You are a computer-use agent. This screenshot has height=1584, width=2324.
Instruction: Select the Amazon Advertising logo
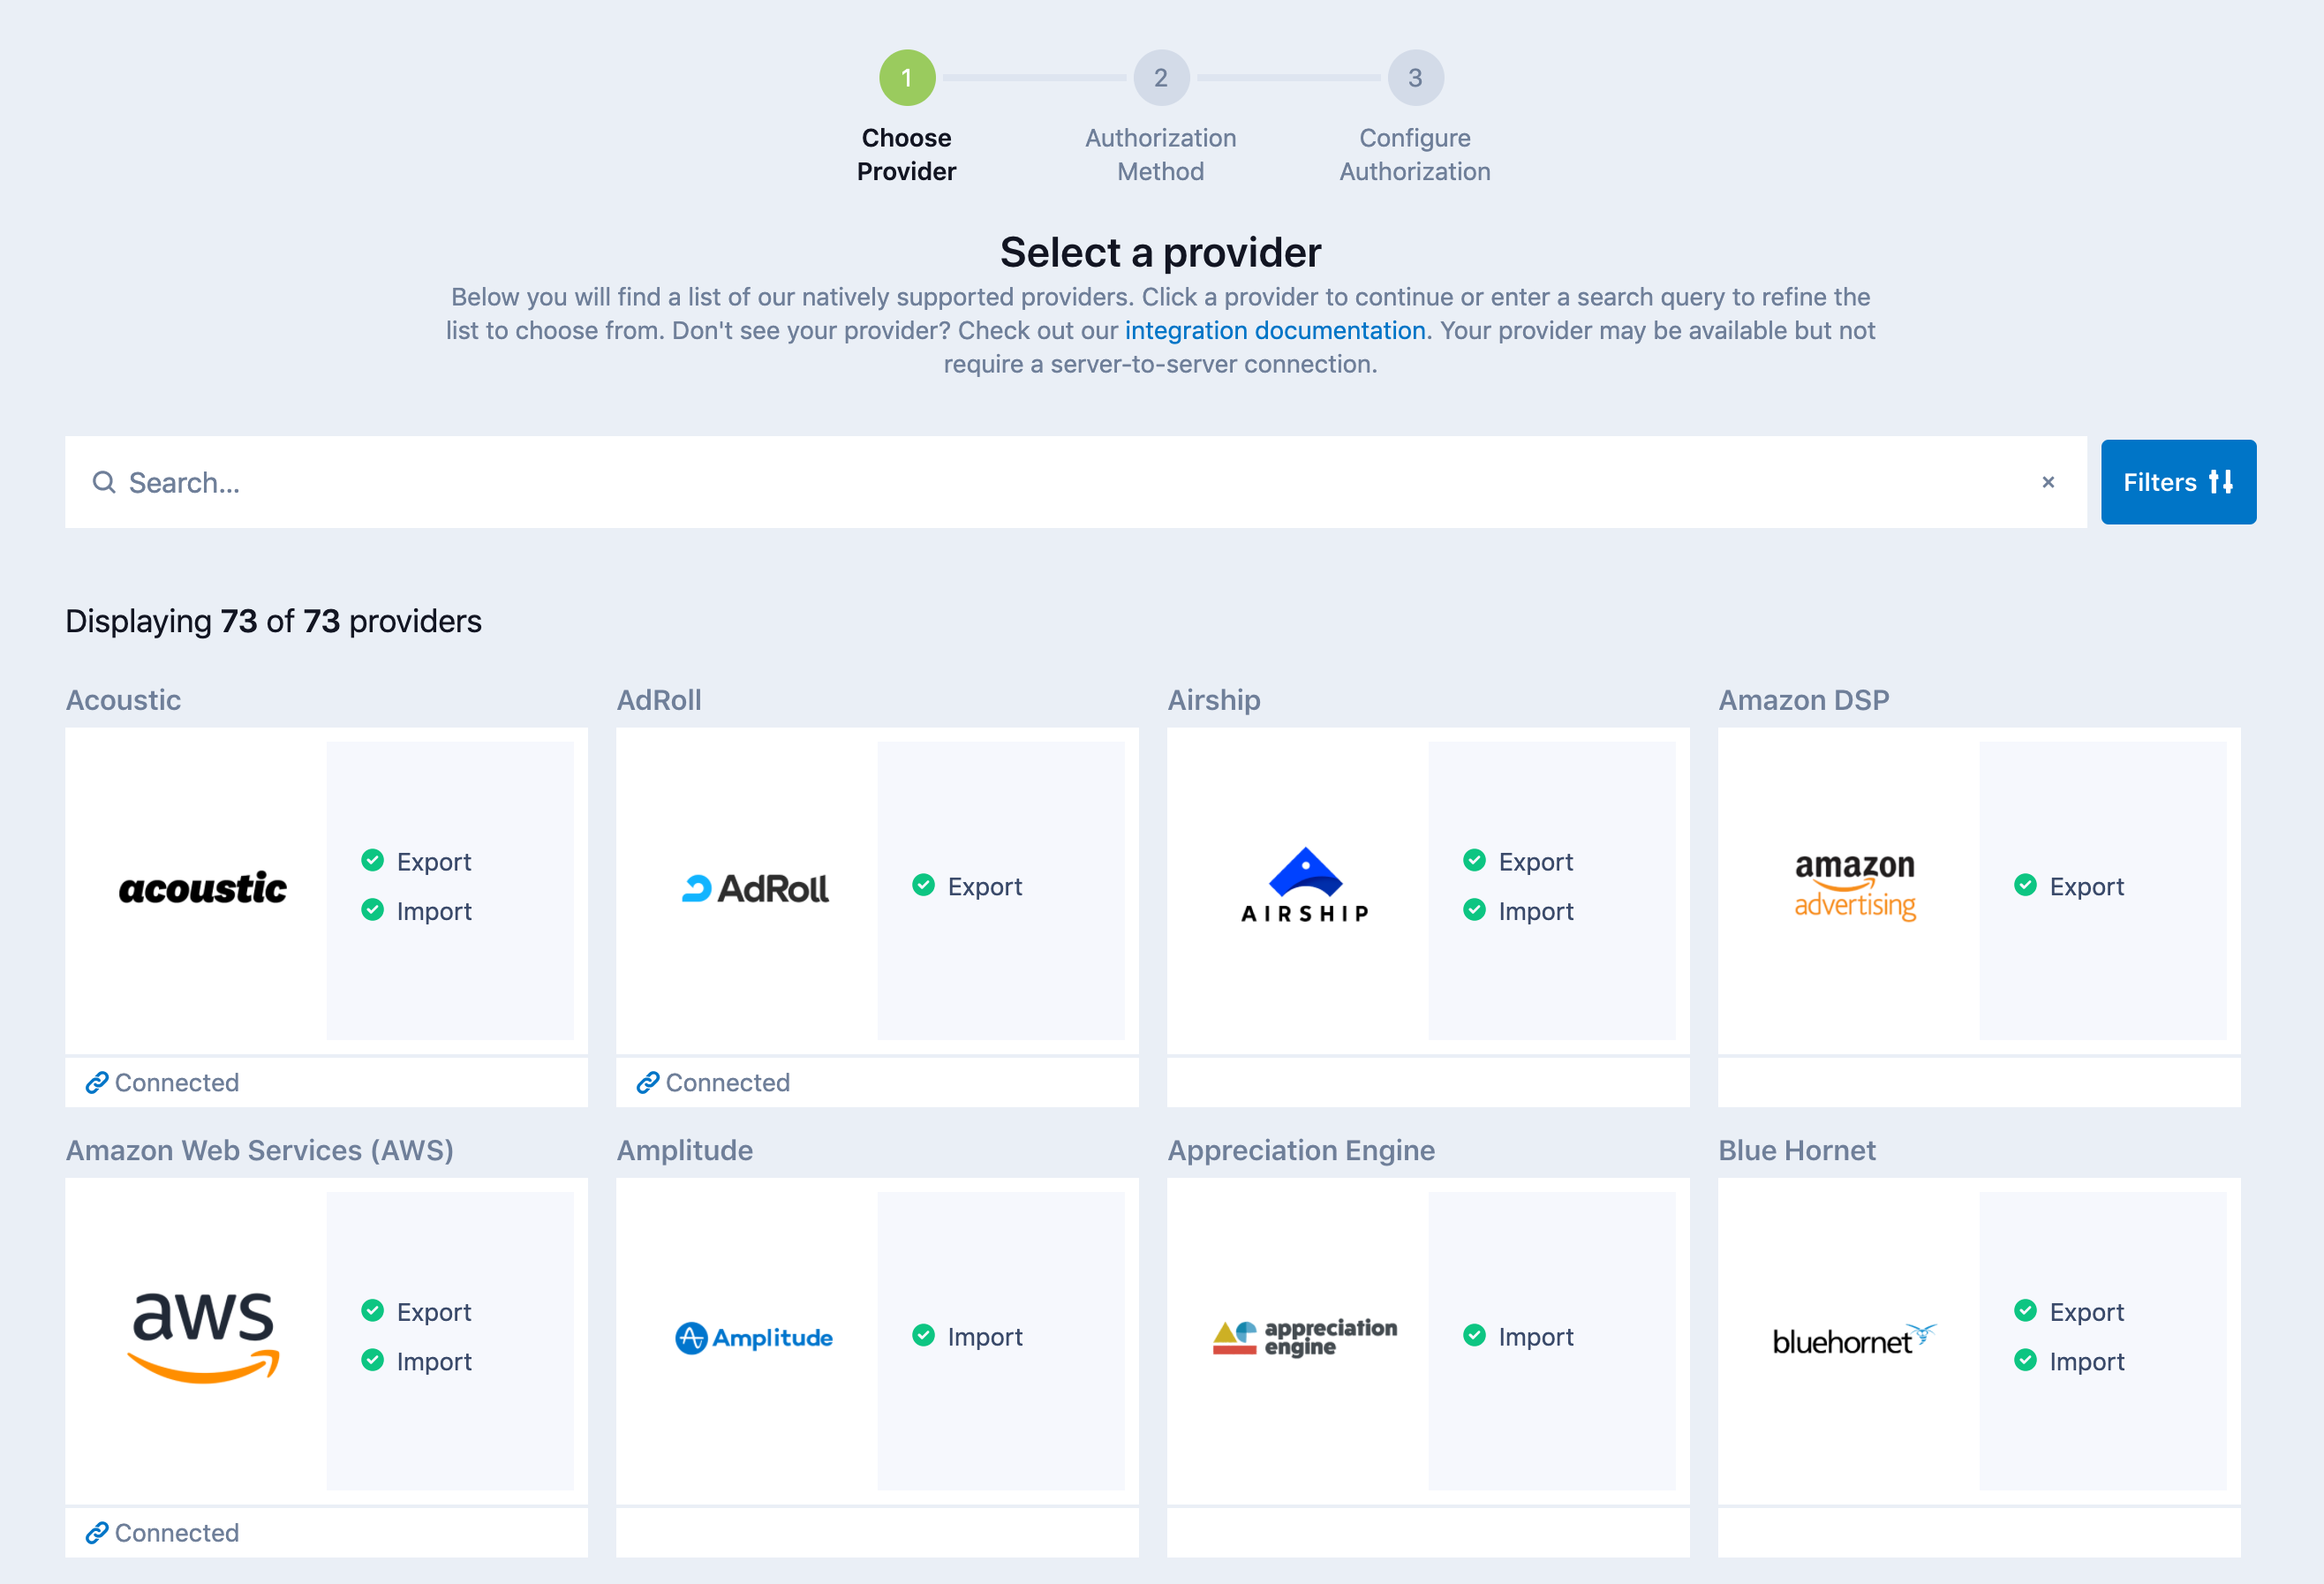pos(1855,887)
